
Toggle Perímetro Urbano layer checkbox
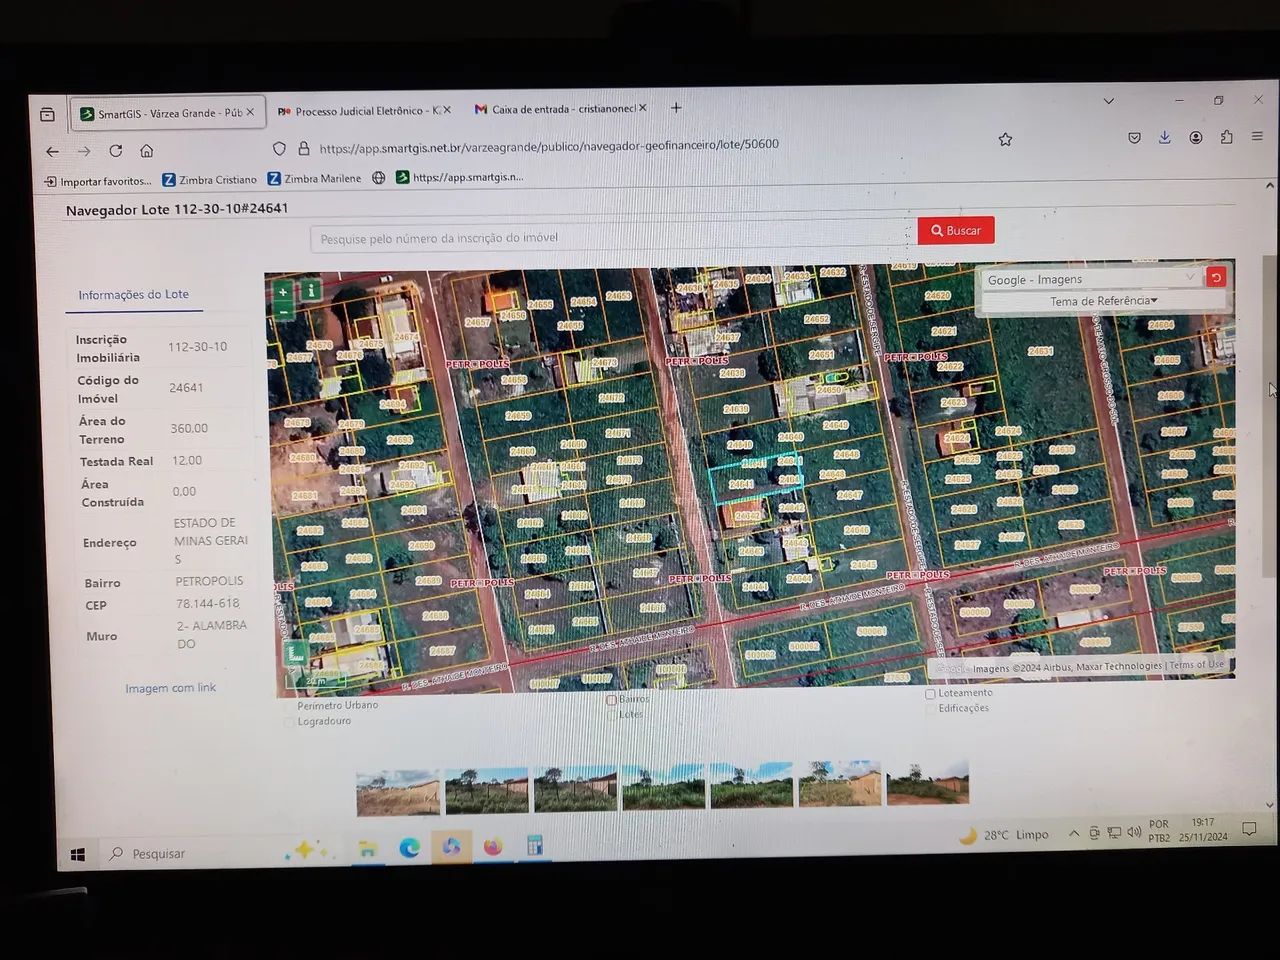click(290, 706)
